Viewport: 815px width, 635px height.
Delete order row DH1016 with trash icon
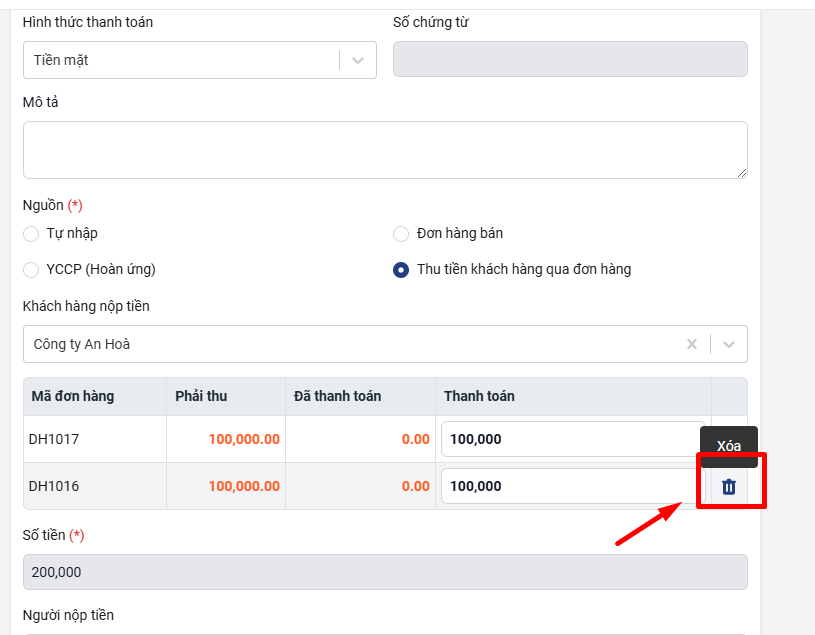point(729,486)
